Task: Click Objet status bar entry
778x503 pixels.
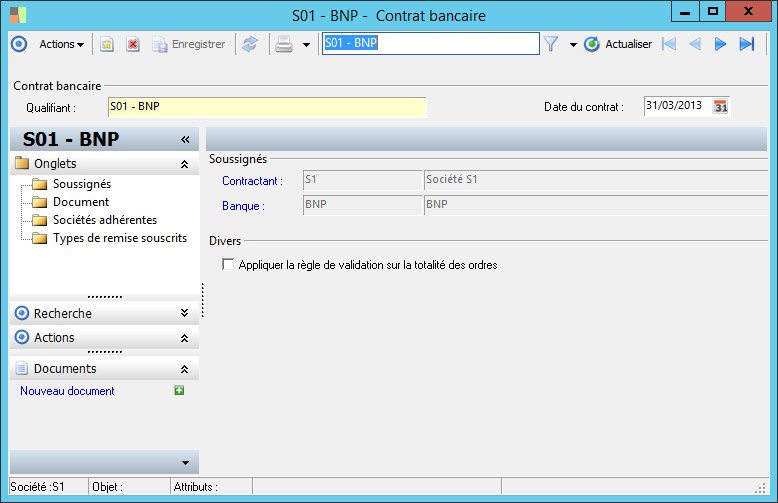Action: (107, 487)
